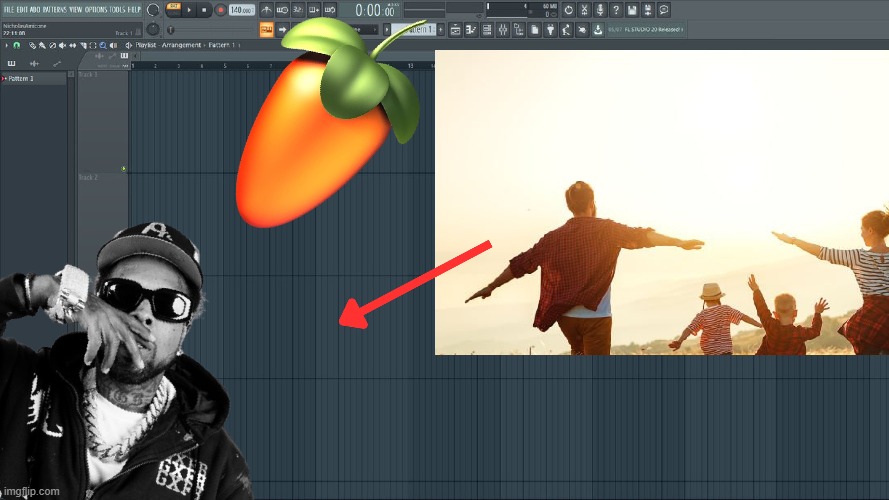Open the help question mark icon
The height and width of the screenshot is (500, 889).
click(617, 10)
